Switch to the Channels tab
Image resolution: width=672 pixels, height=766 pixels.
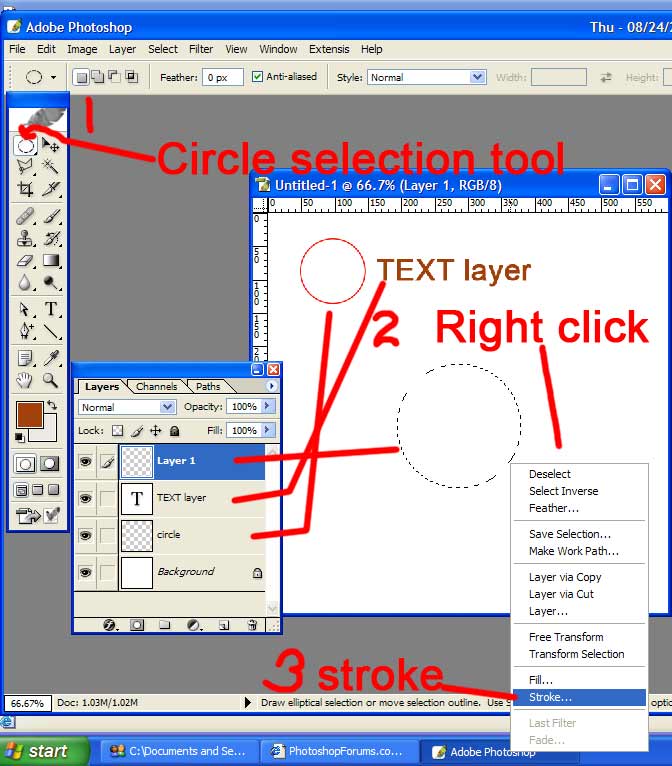[156, 386]
